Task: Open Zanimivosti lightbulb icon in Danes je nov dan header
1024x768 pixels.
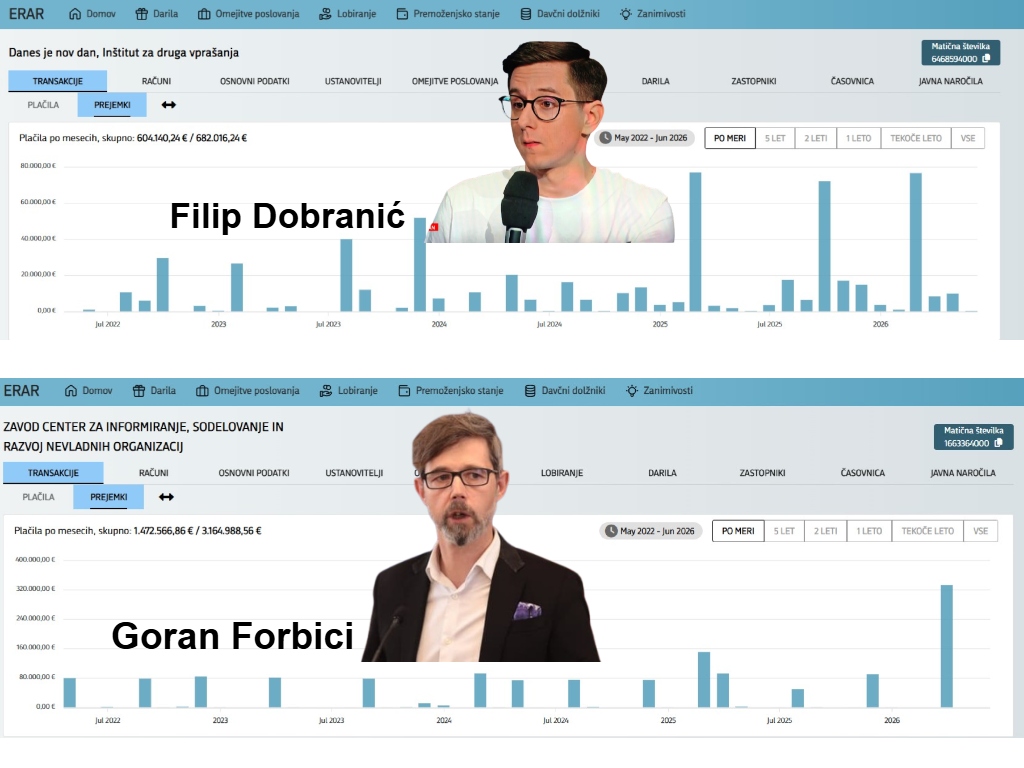Action: click(626, 14)
